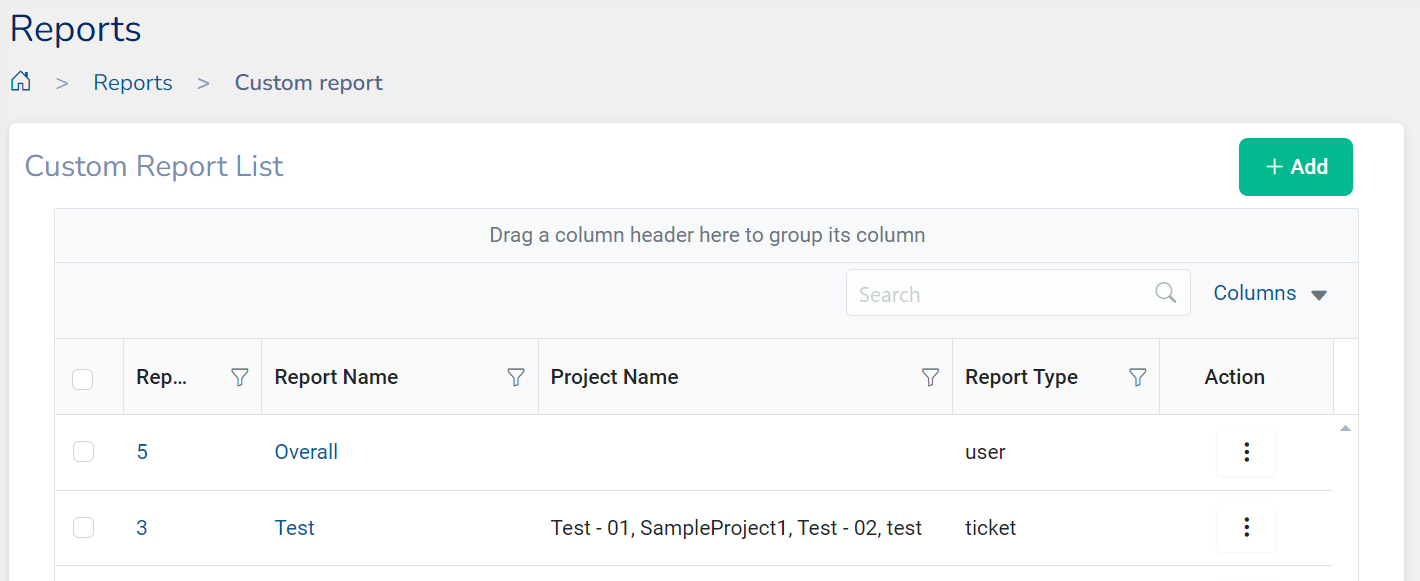1420x581 pixels.
Task: Open the Overall report link
Action: [x=306, y=452]
